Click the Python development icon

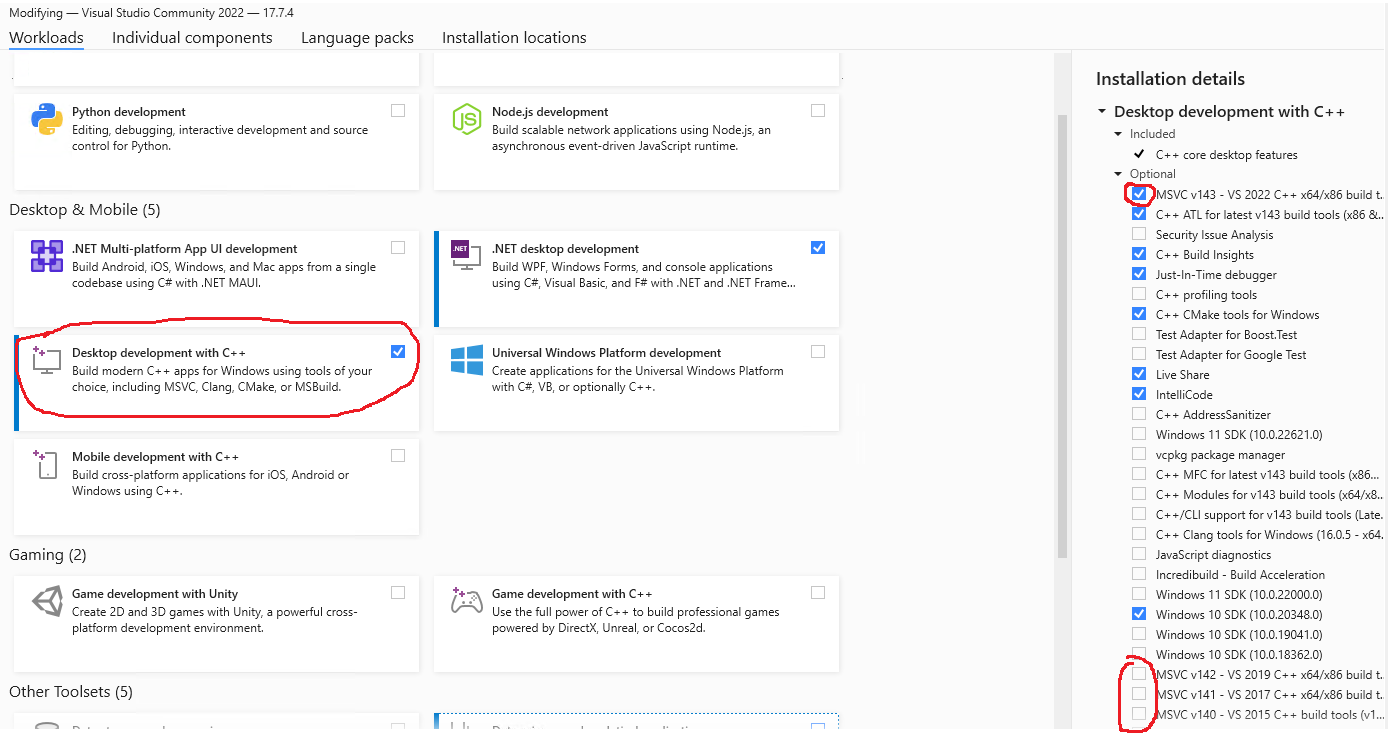(x=47, y=119)
